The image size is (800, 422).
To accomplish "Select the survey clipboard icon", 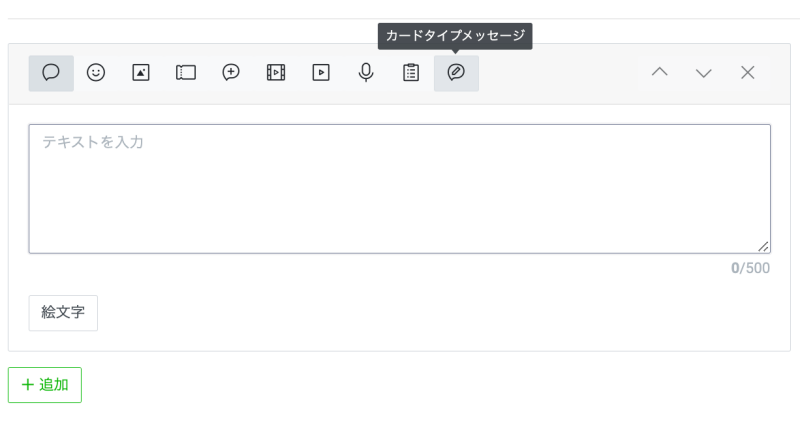I will [x=411, y=73].
